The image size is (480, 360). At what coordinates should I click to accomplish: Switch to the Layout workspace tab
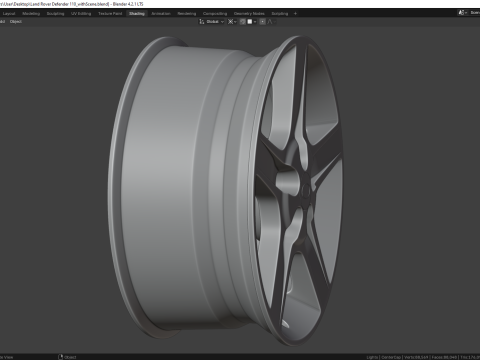point(9,14)
